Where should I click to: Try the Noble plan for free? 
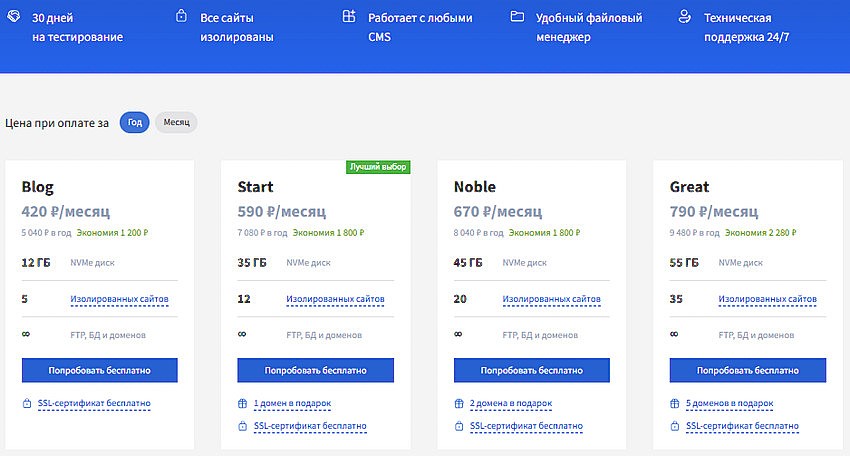pyautogui.click(x=532, y=370)
